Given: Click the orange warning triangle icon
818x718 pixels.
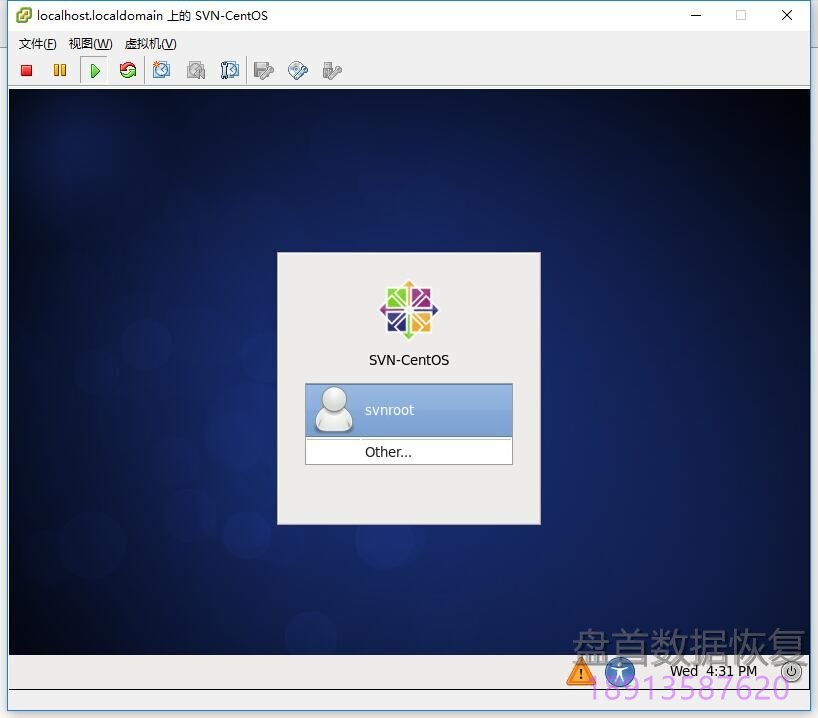Looking at the screenshot, I should tap(580, 671).
